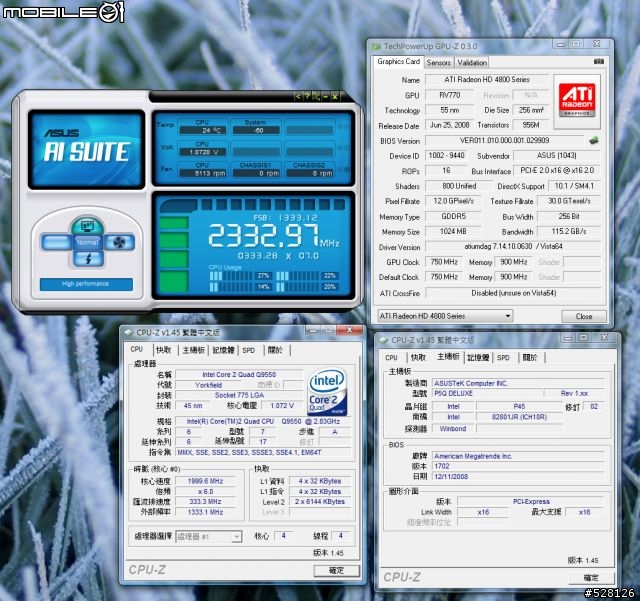Select the CPU tab in left CPU-Z window
This screenshot has width=640, height=601.
point(137,349)
